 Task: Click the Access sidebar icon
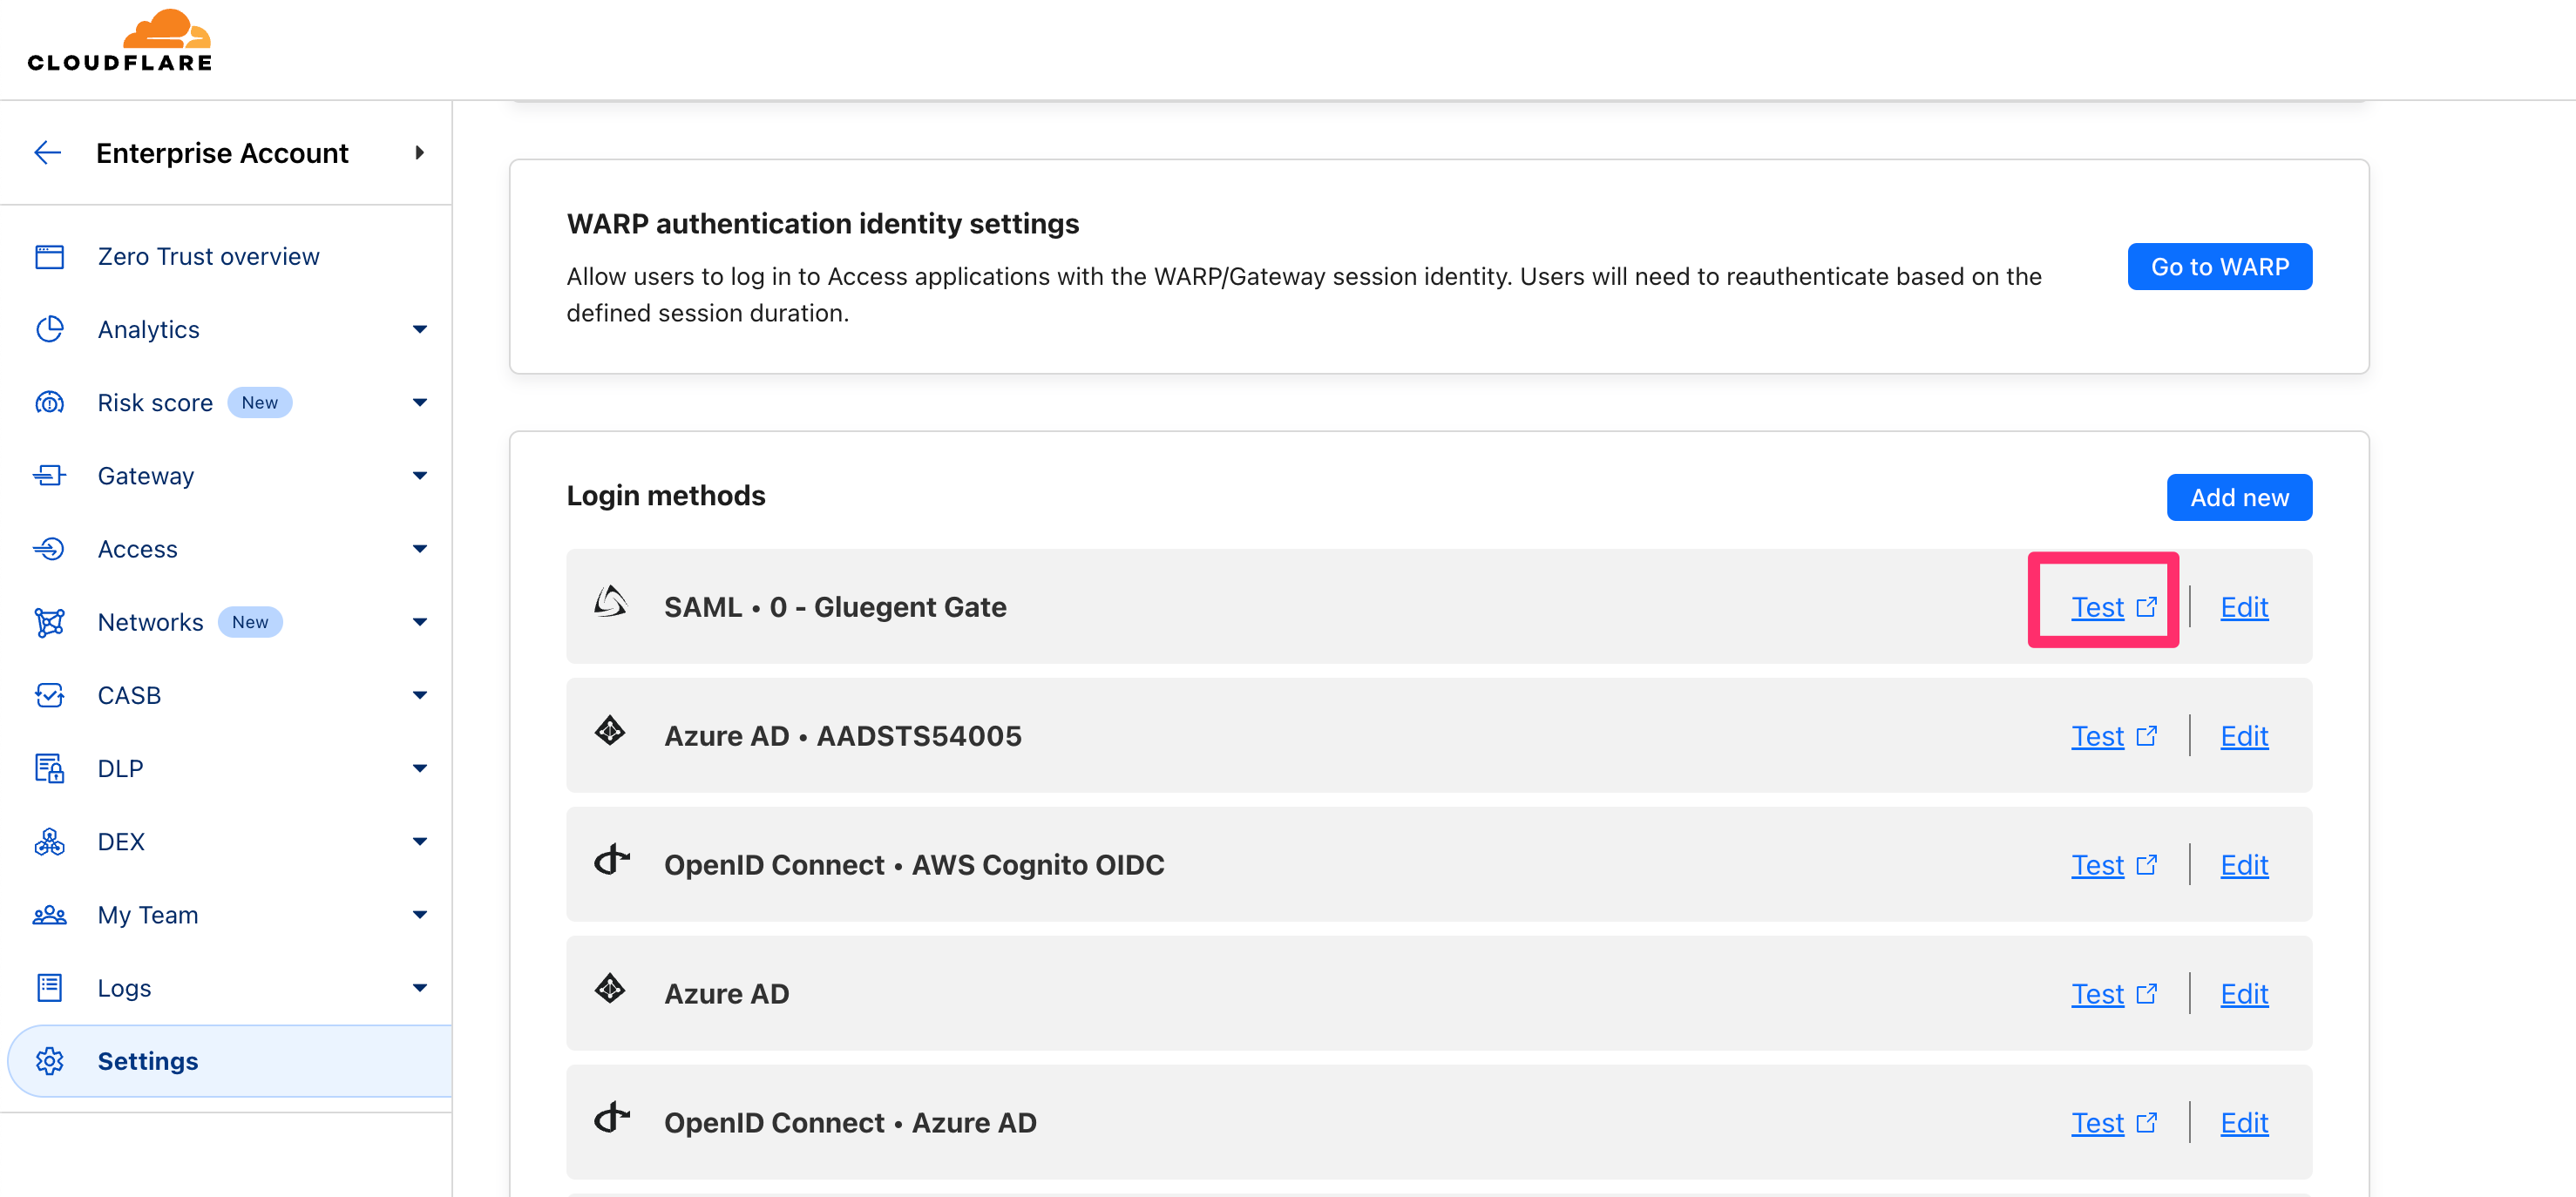49,548
